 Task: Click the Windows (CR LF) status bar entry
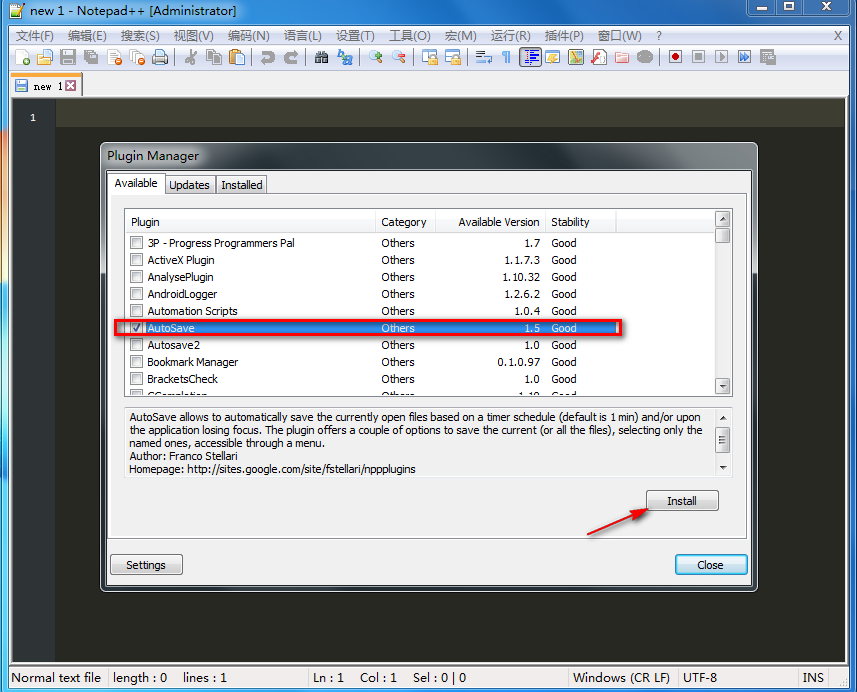point(621,678)
